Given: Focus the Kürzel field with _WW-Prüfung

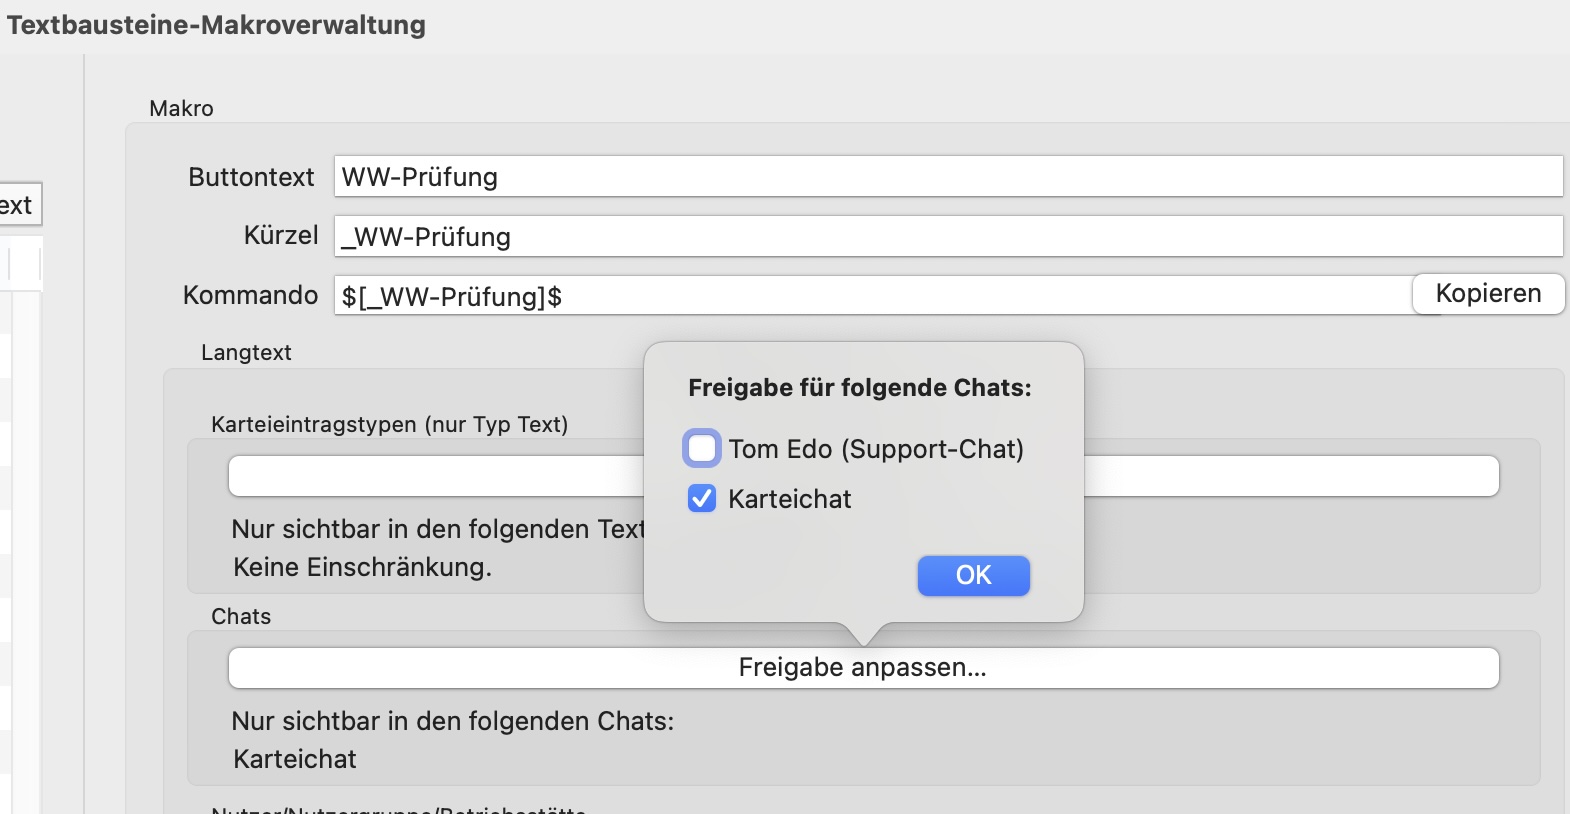Looking at the screenshot, I should click(948, 236).
